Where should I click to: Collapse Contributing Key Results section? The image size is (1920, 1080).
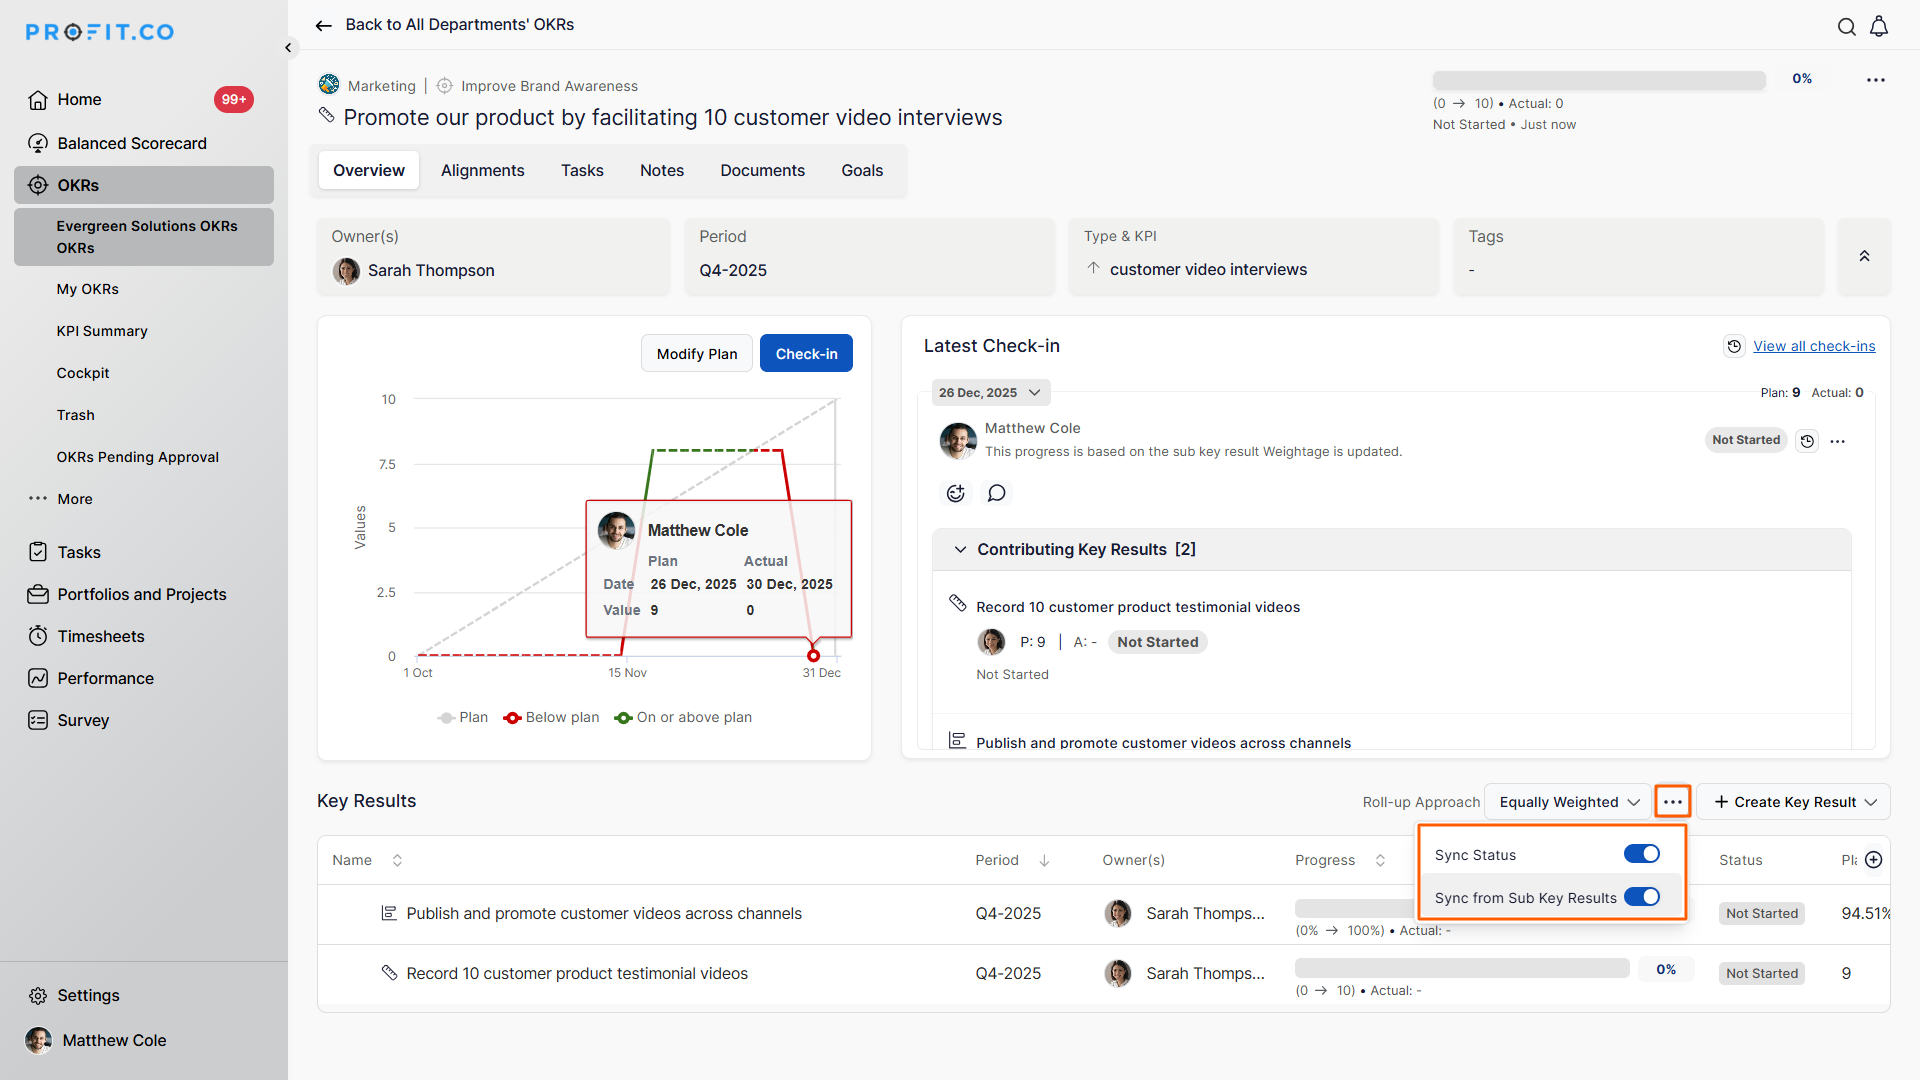coord(960,550)
